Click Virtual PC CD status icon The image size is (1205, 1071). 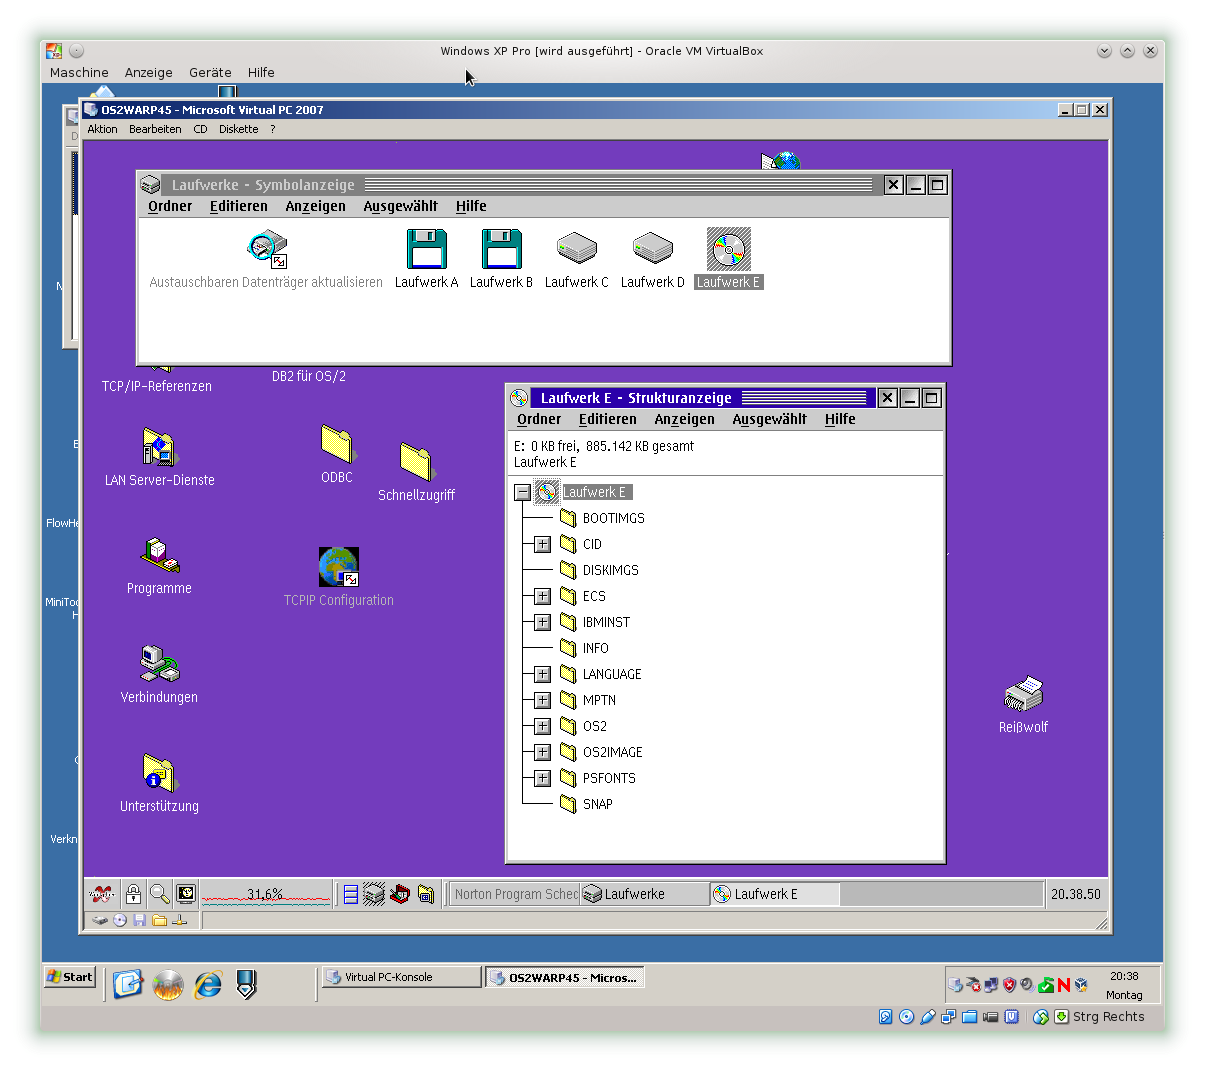120,920
